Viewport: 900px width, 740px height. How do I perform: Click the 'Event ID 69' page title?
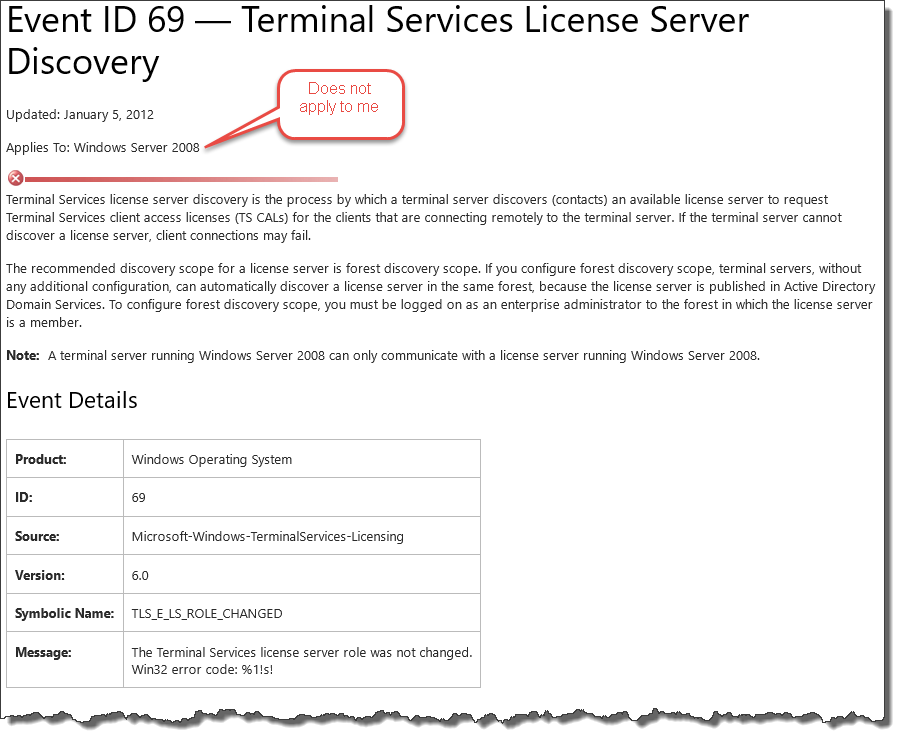pyautogui.click(x=377, y=41)
